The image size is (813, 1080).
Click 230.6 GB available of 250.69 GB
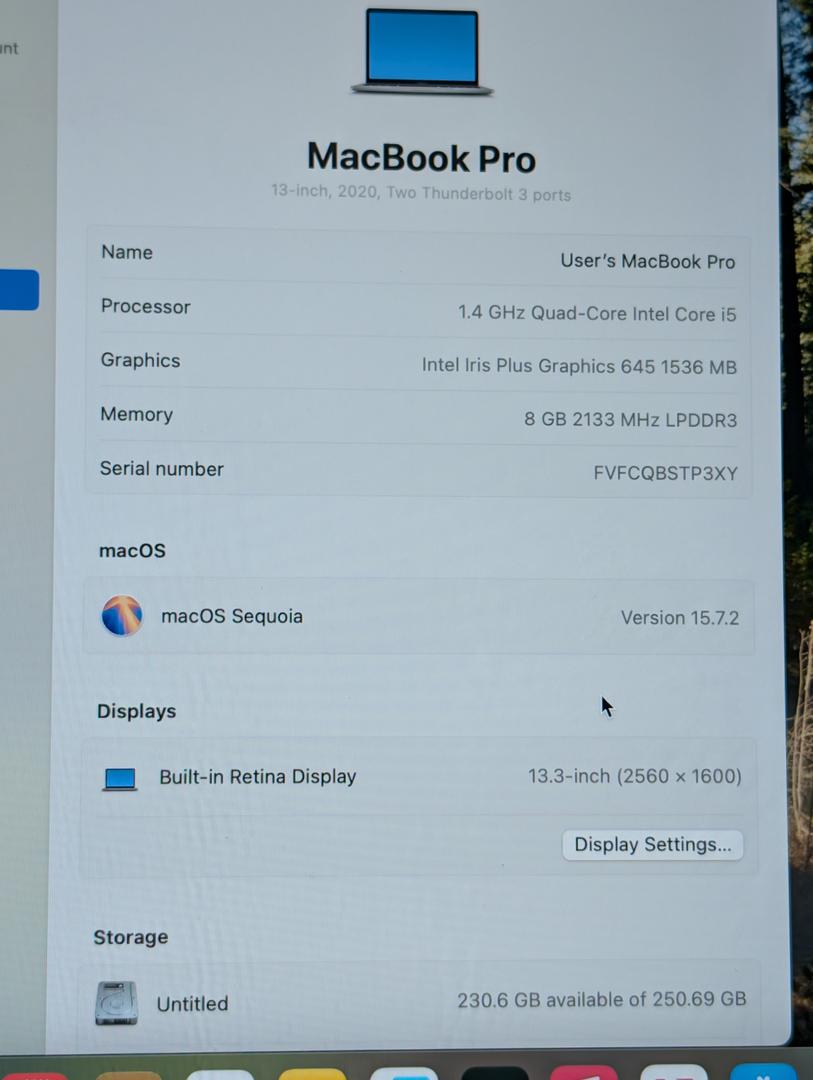(x=601, y=999)
